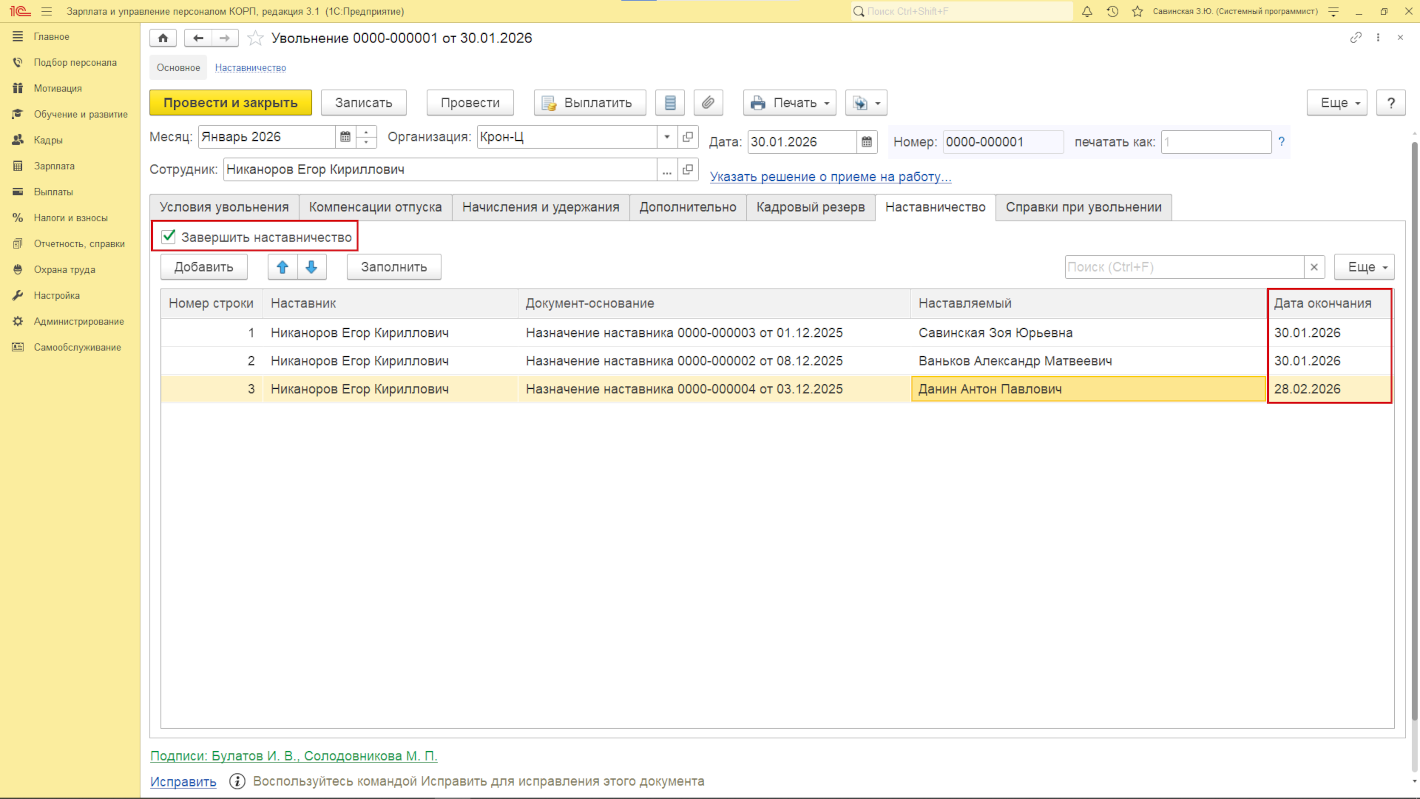This screenshot has height=799, width=1420.
Task: Expand the Организация dropdown list
Action: pyautogui.click(x=667, y=137)
